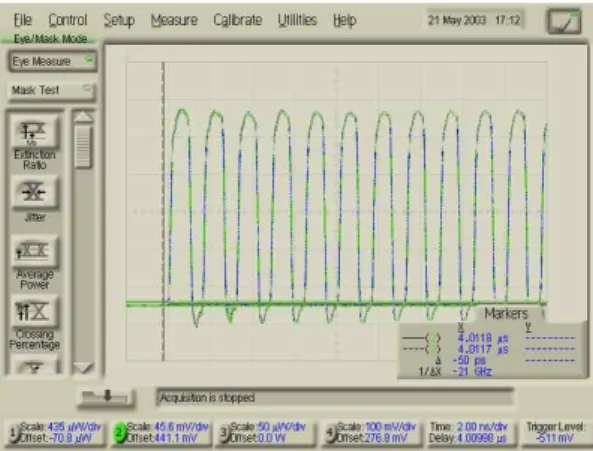Toggle the green channel 2 button

pyautogui.click(x=119, y=433)
